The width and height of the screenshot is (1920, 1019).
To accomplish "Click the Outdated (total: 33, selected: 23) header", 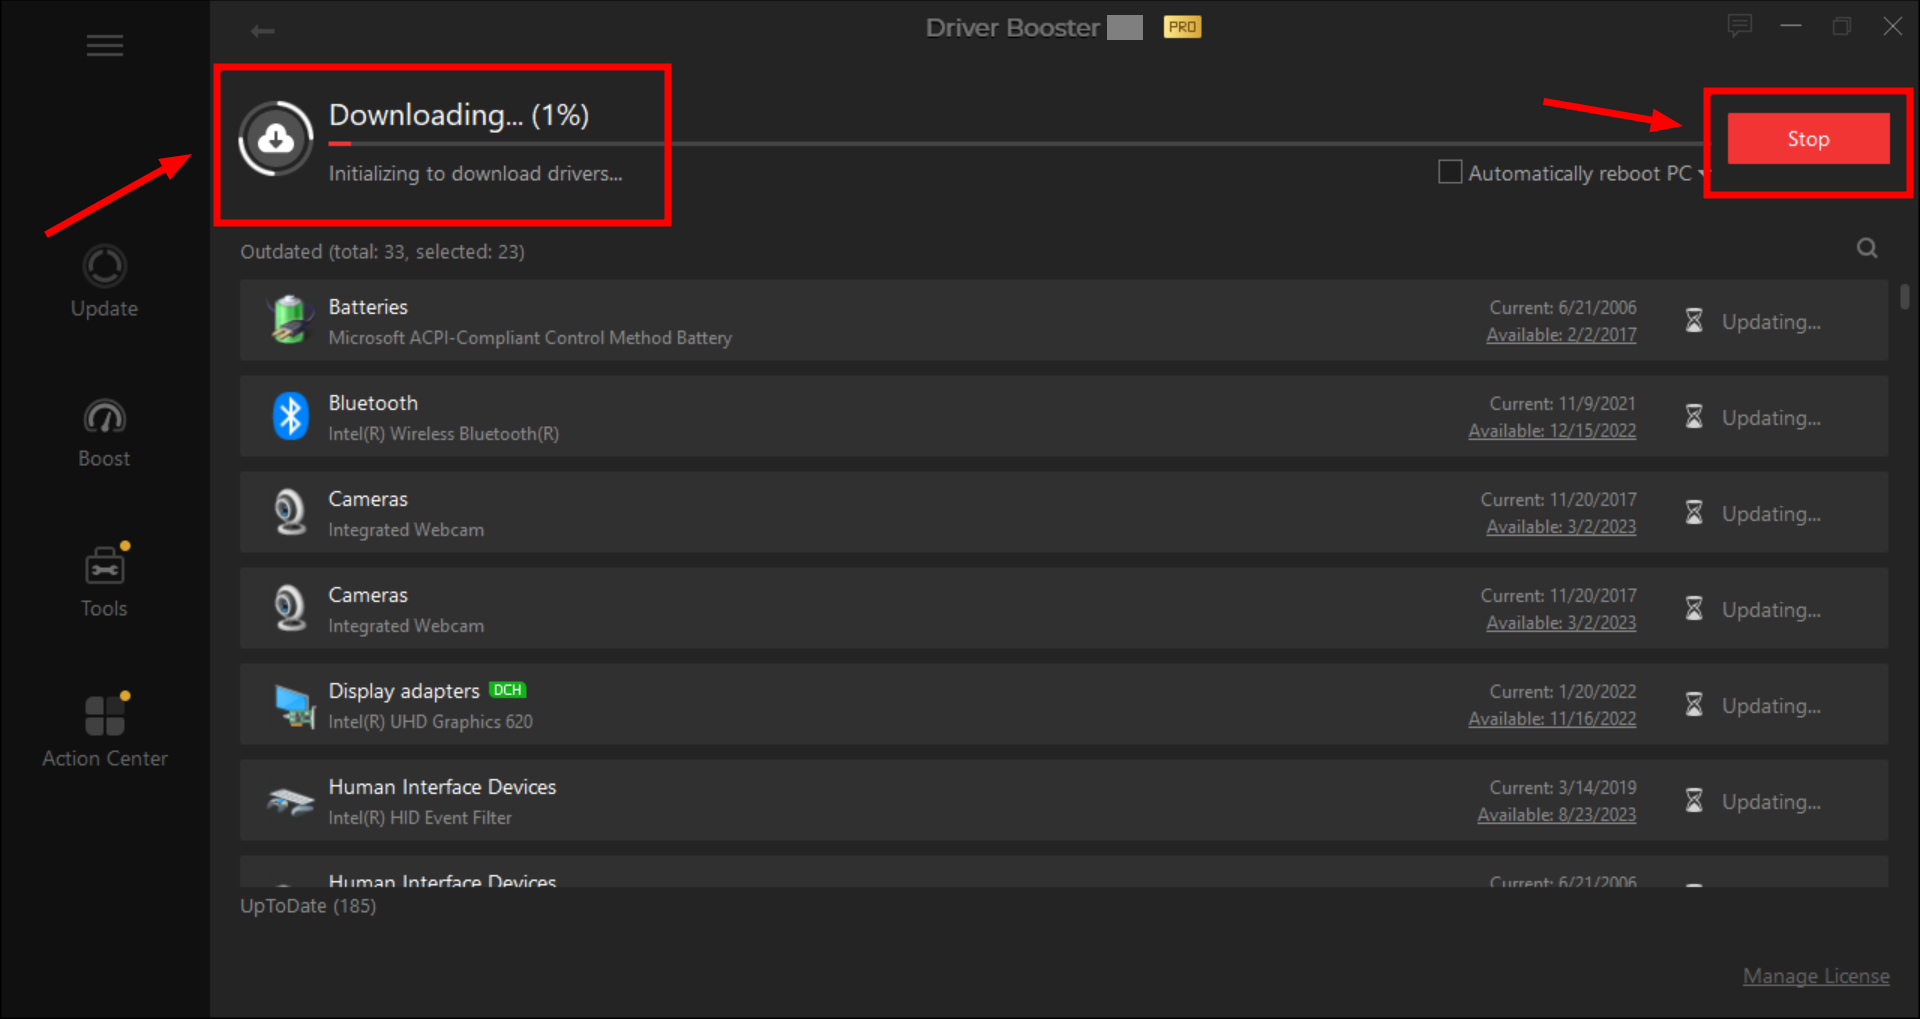I will pos(382,252).
